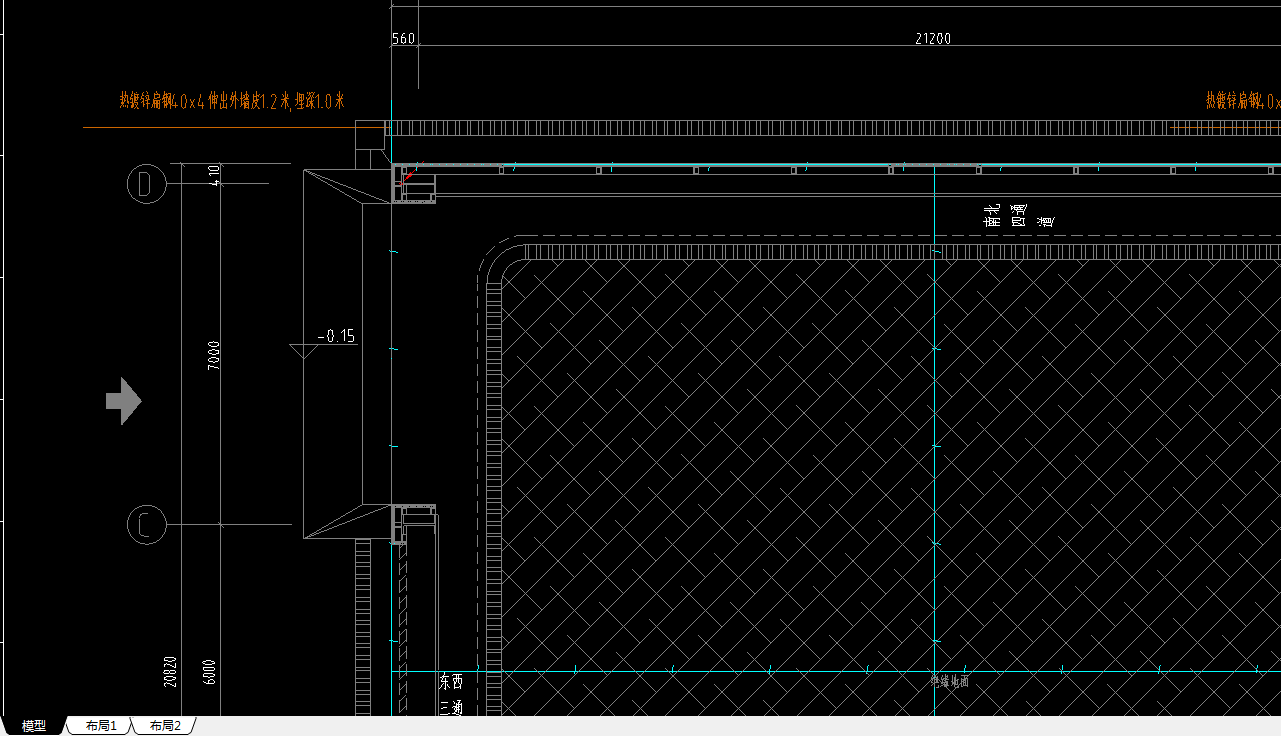Image resolution: width=1281 pixels, height=736 pixels.
Task: Select the 7000 vertical dimension text
Action: click(x=213, y=355)
